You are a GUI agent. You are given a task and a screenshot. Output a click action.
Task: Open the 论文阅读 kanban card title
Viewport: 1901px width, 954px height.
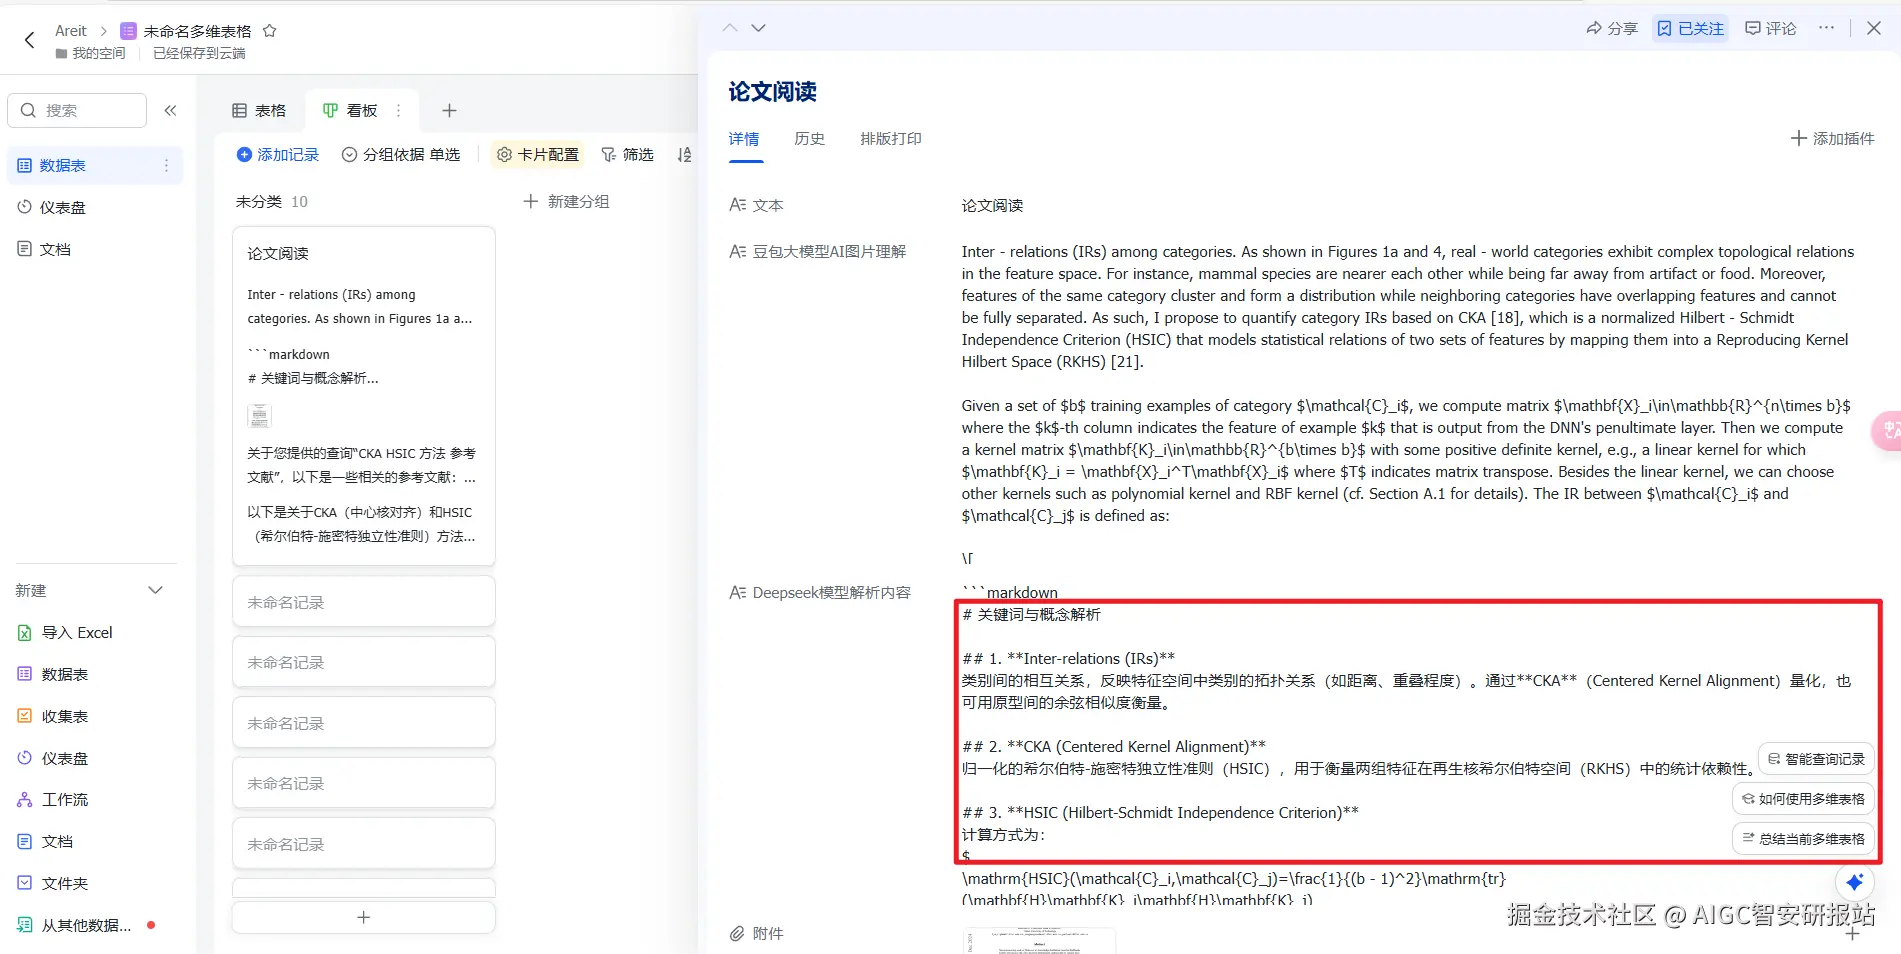(278, 253)
